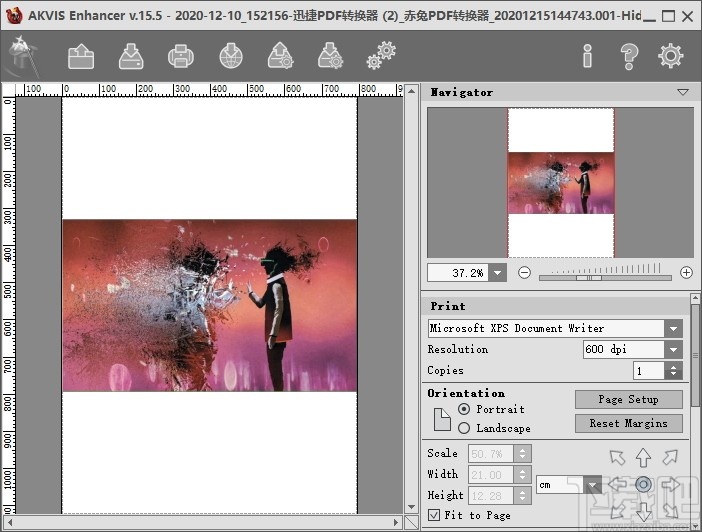702x532 pixels.
Task: Click the Scale spinner arrows
Action: (x=522, y=454)
